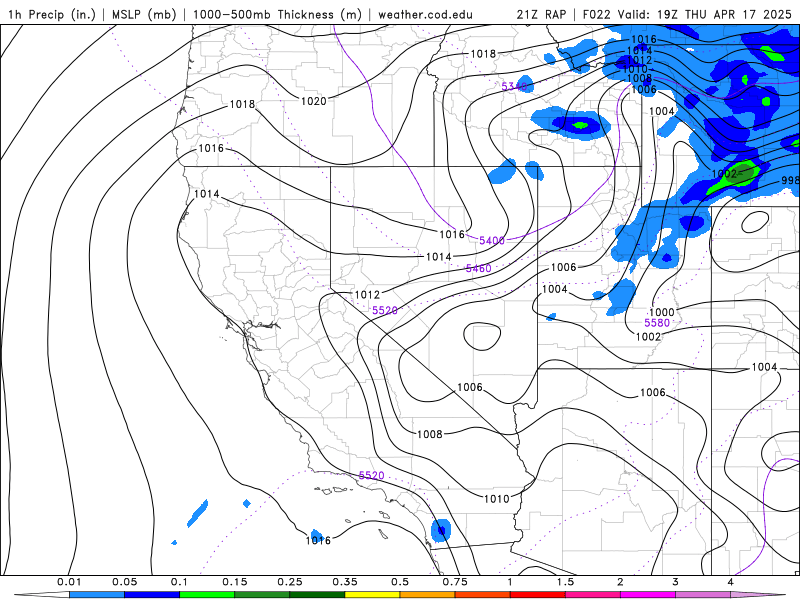The height and width of the screenshot is (600, 800).
Task: Click the orange 0.5–0.75 legend swatch
Action: point(428,595)
